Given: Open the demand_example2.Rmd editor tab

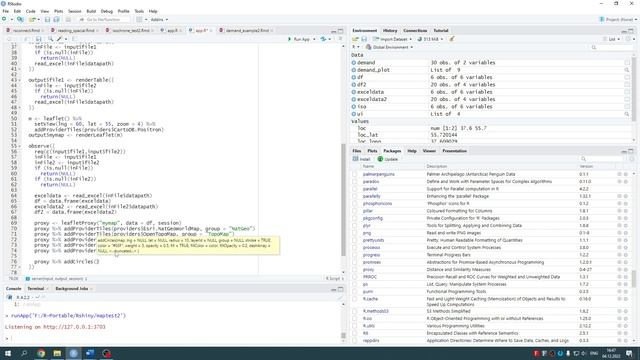Looking at the screenshot, I should click(x=247, y=31).
